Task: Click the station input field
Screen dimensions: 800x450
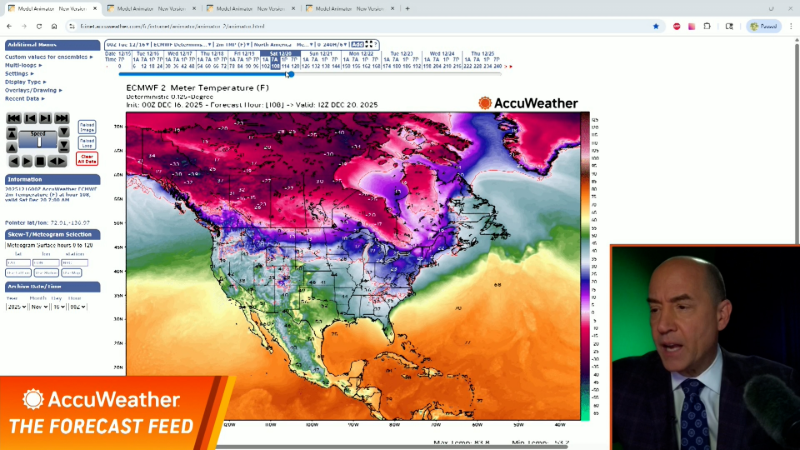Action: pos(74,262)
